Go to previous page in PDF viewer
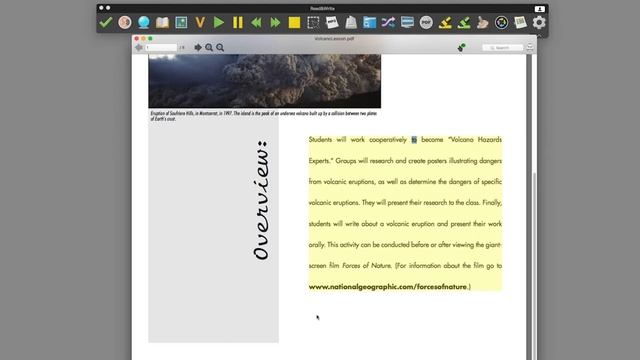 [x=139, y=47]
